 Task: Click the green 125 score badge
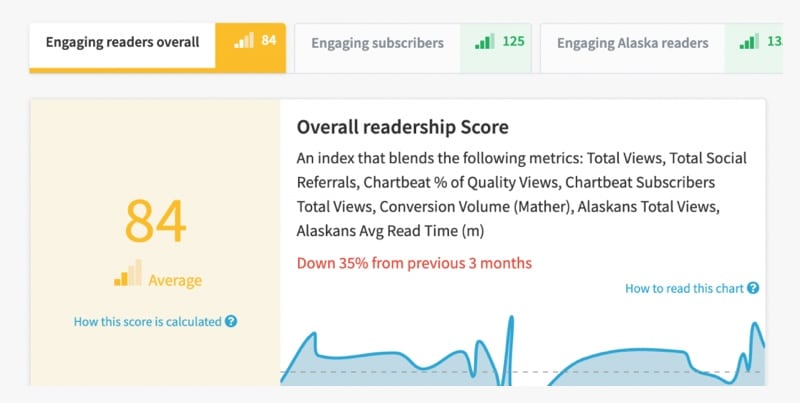coord(495,48)
